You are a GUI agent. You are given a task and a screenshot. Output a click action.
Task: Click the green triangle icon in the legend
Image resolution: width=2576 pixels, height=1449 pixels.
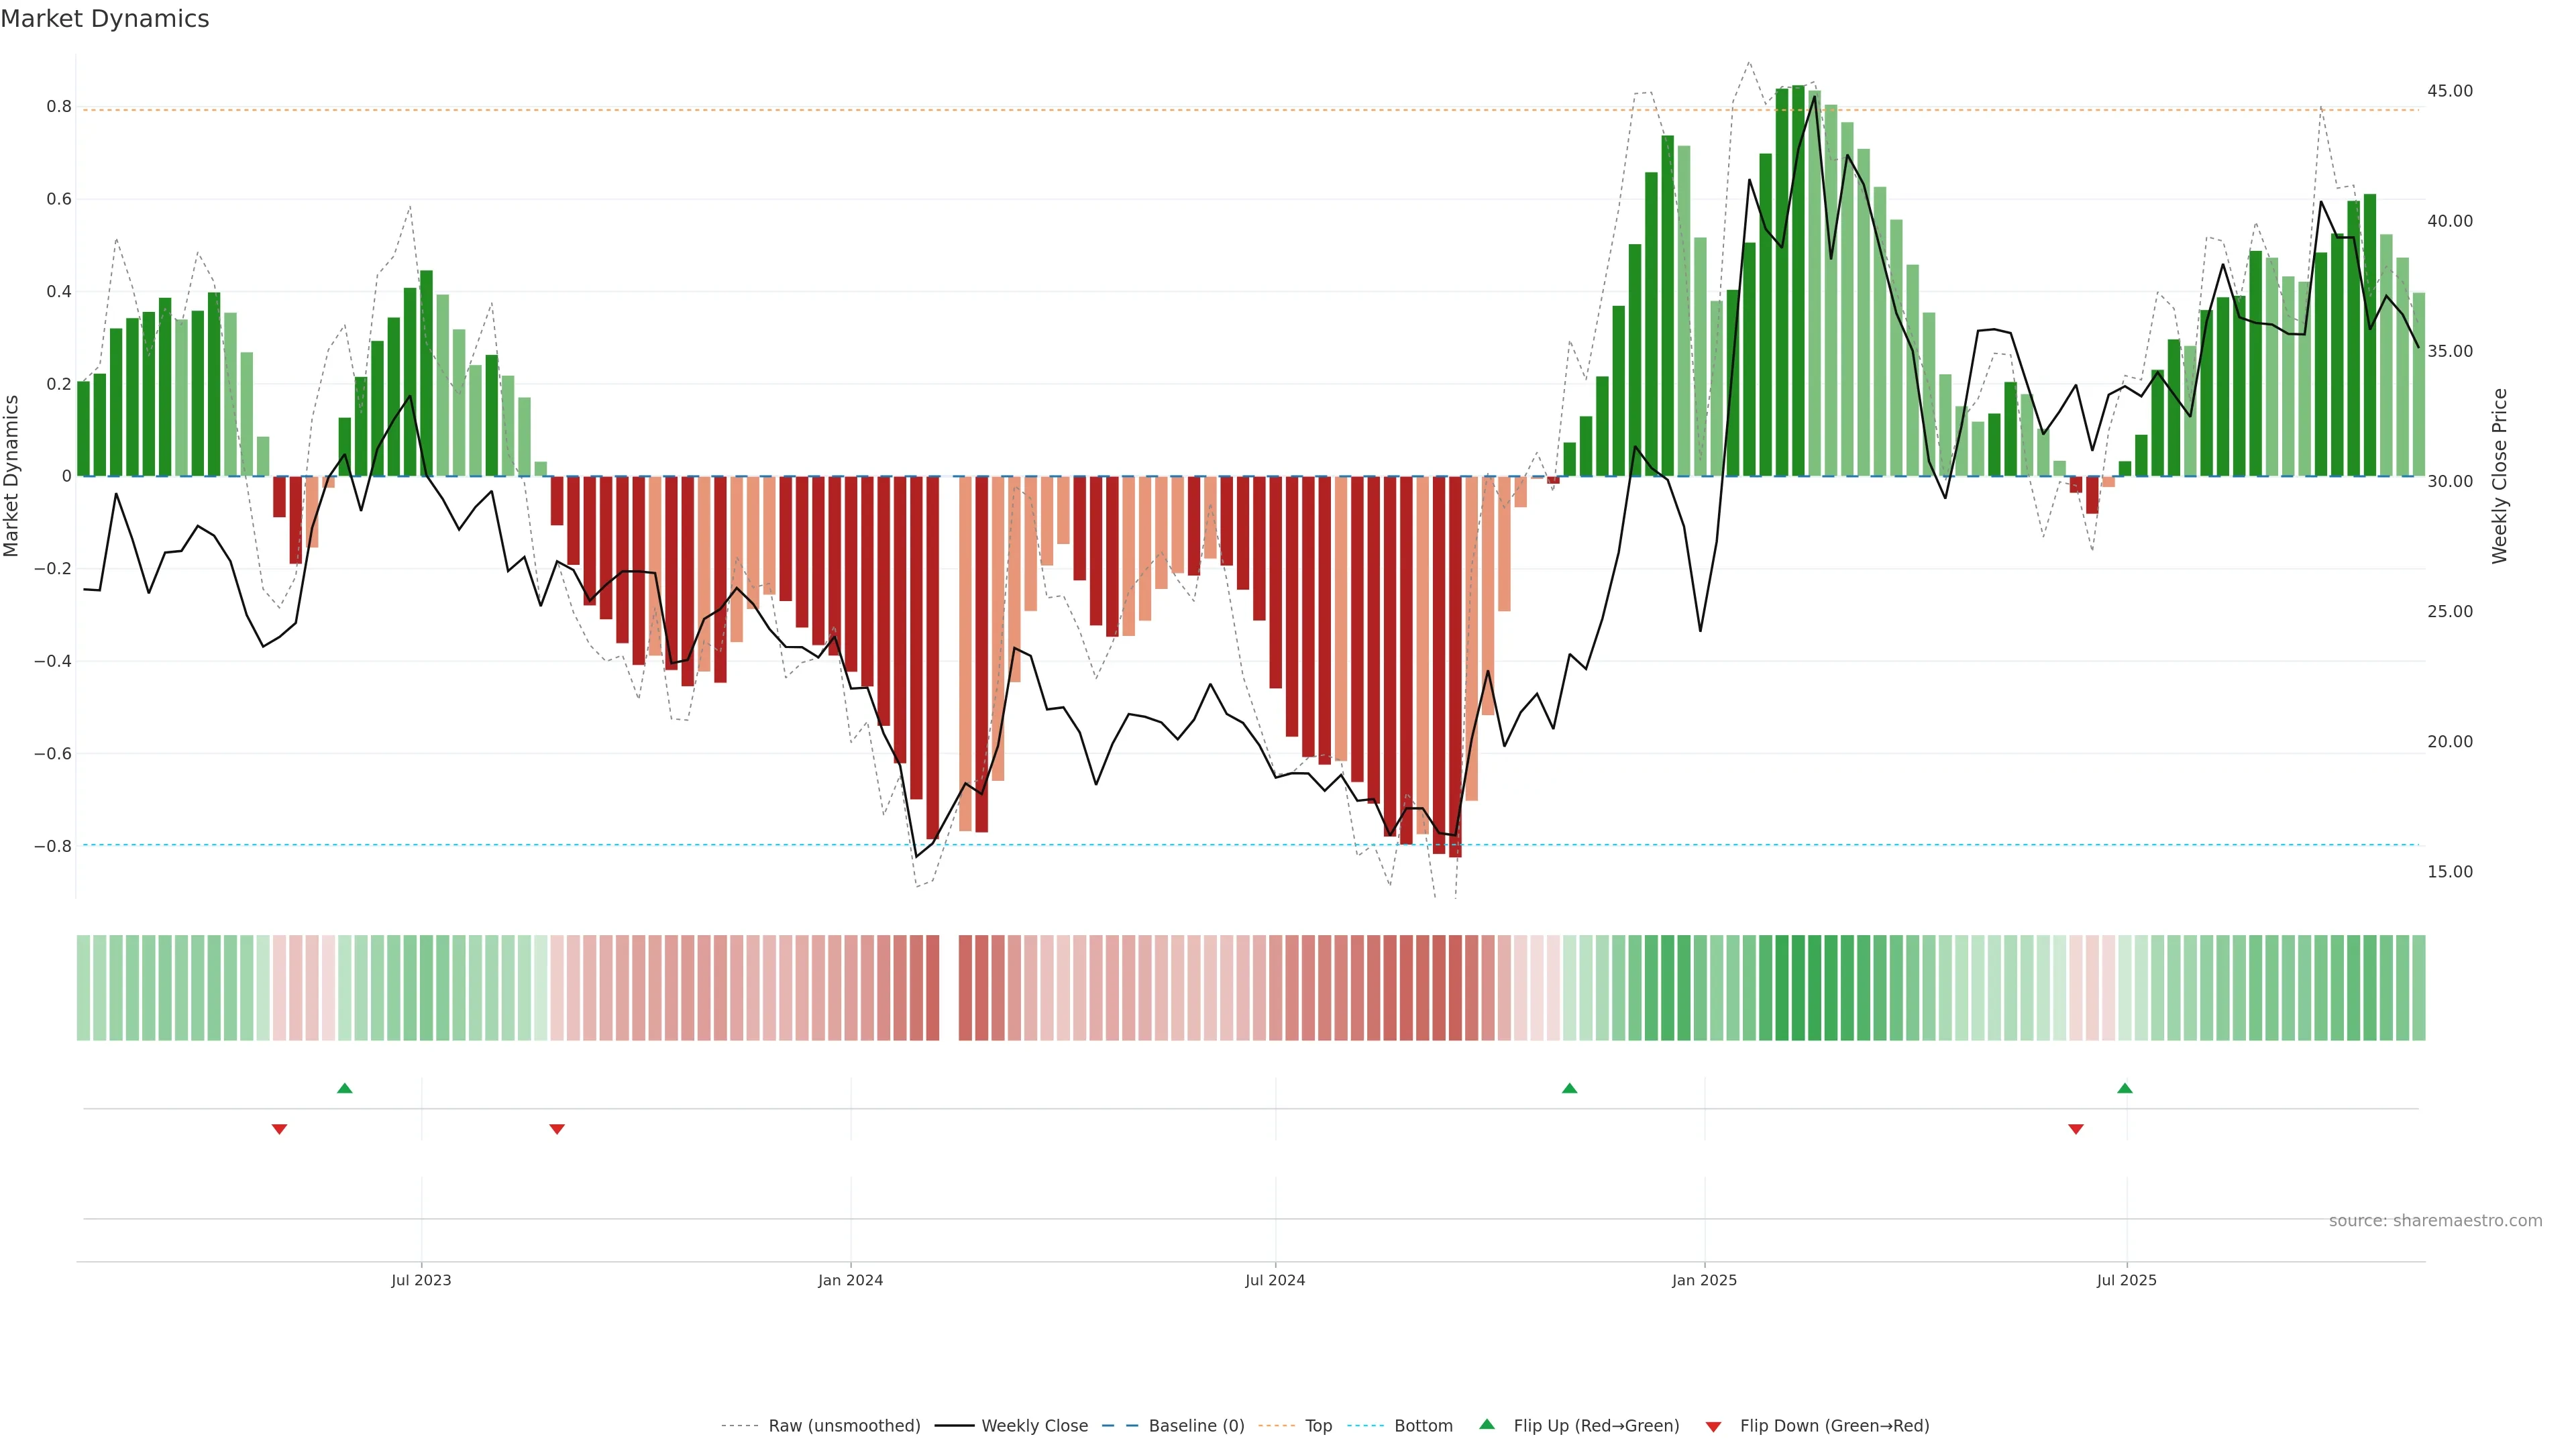click(1487, 1425)
